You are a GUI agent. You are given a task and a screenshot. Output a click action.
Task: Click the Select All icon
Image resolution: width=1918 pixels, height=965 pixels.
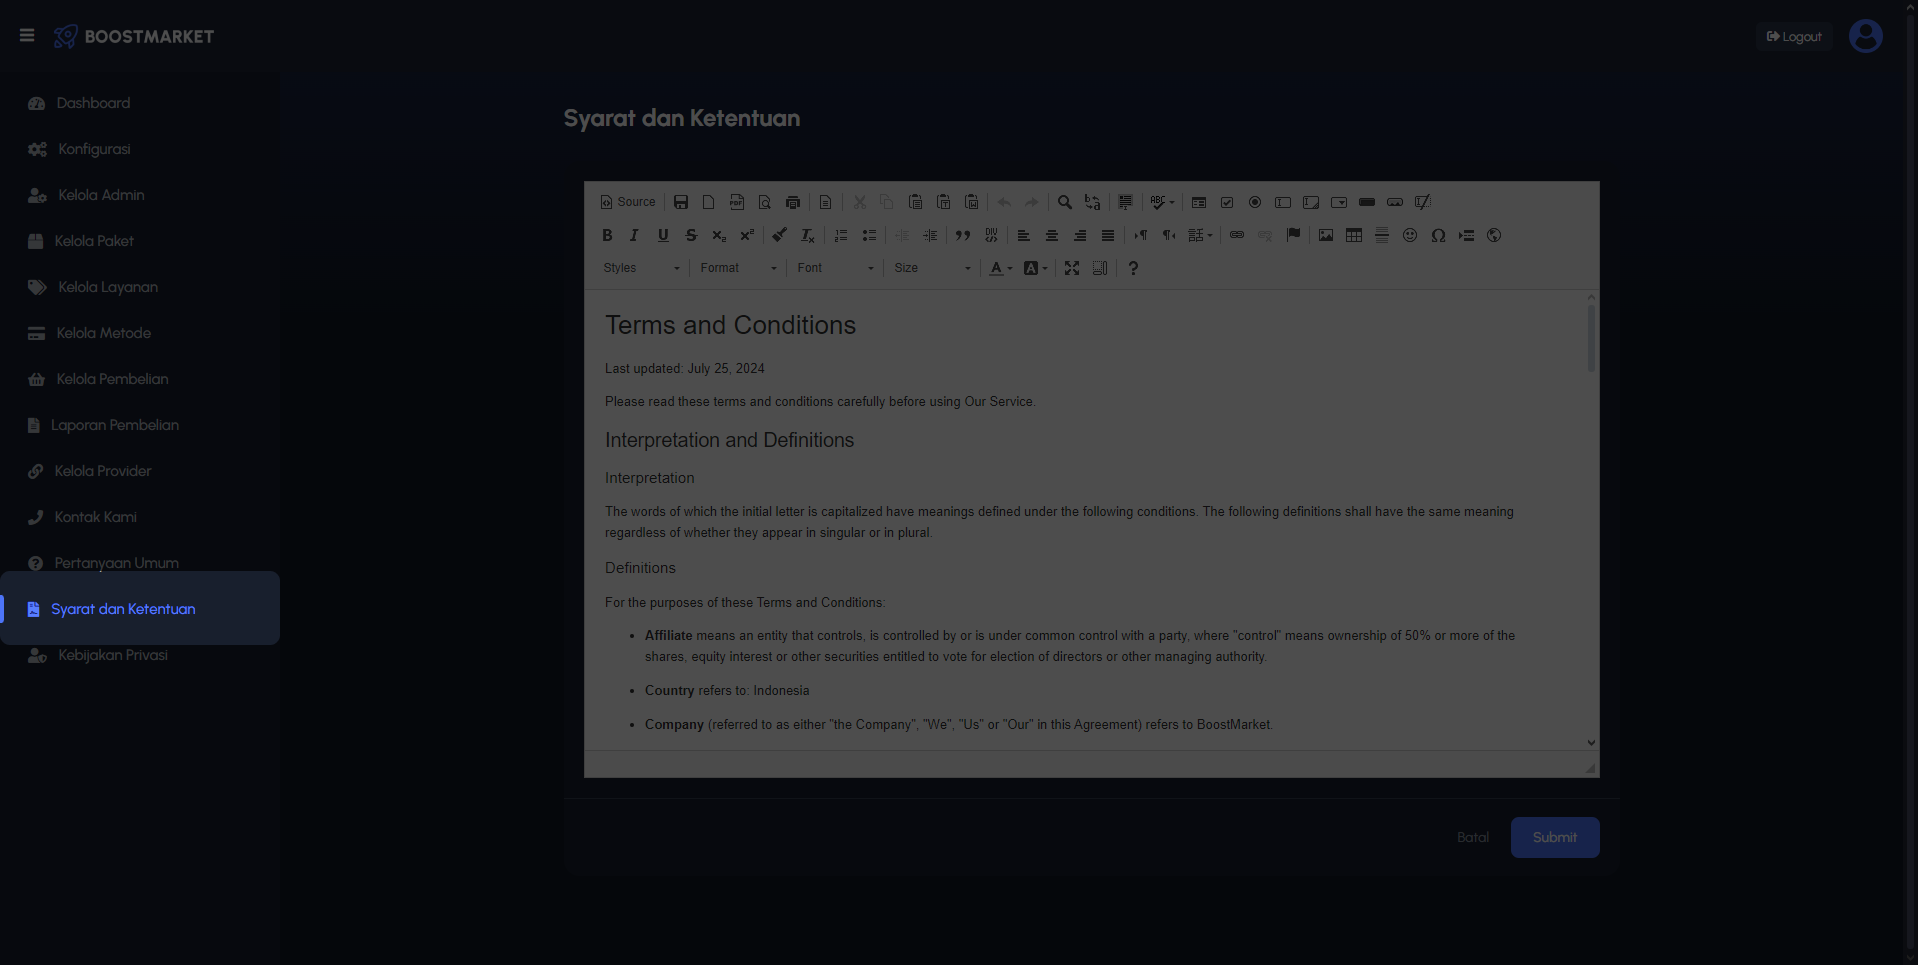pos(1125,202)
